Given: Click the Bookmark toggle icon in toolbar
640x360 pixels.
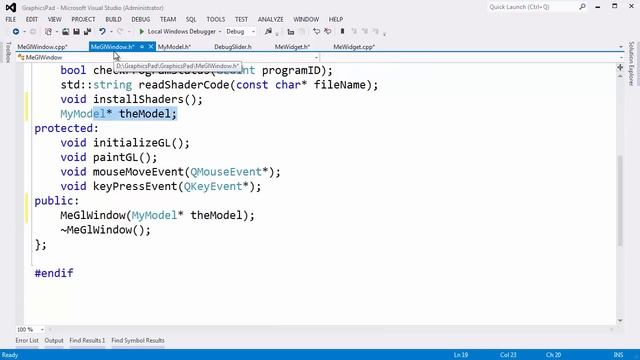Looking at the screenshot, I should tap(342, 31).
